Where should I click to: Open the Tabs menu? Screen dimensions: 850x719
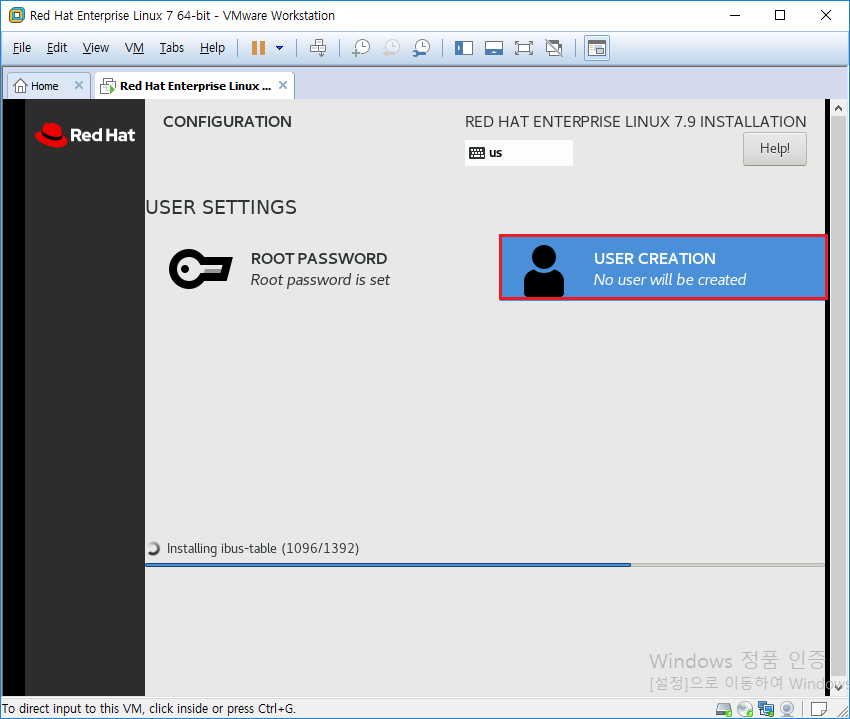click(171, 48)
